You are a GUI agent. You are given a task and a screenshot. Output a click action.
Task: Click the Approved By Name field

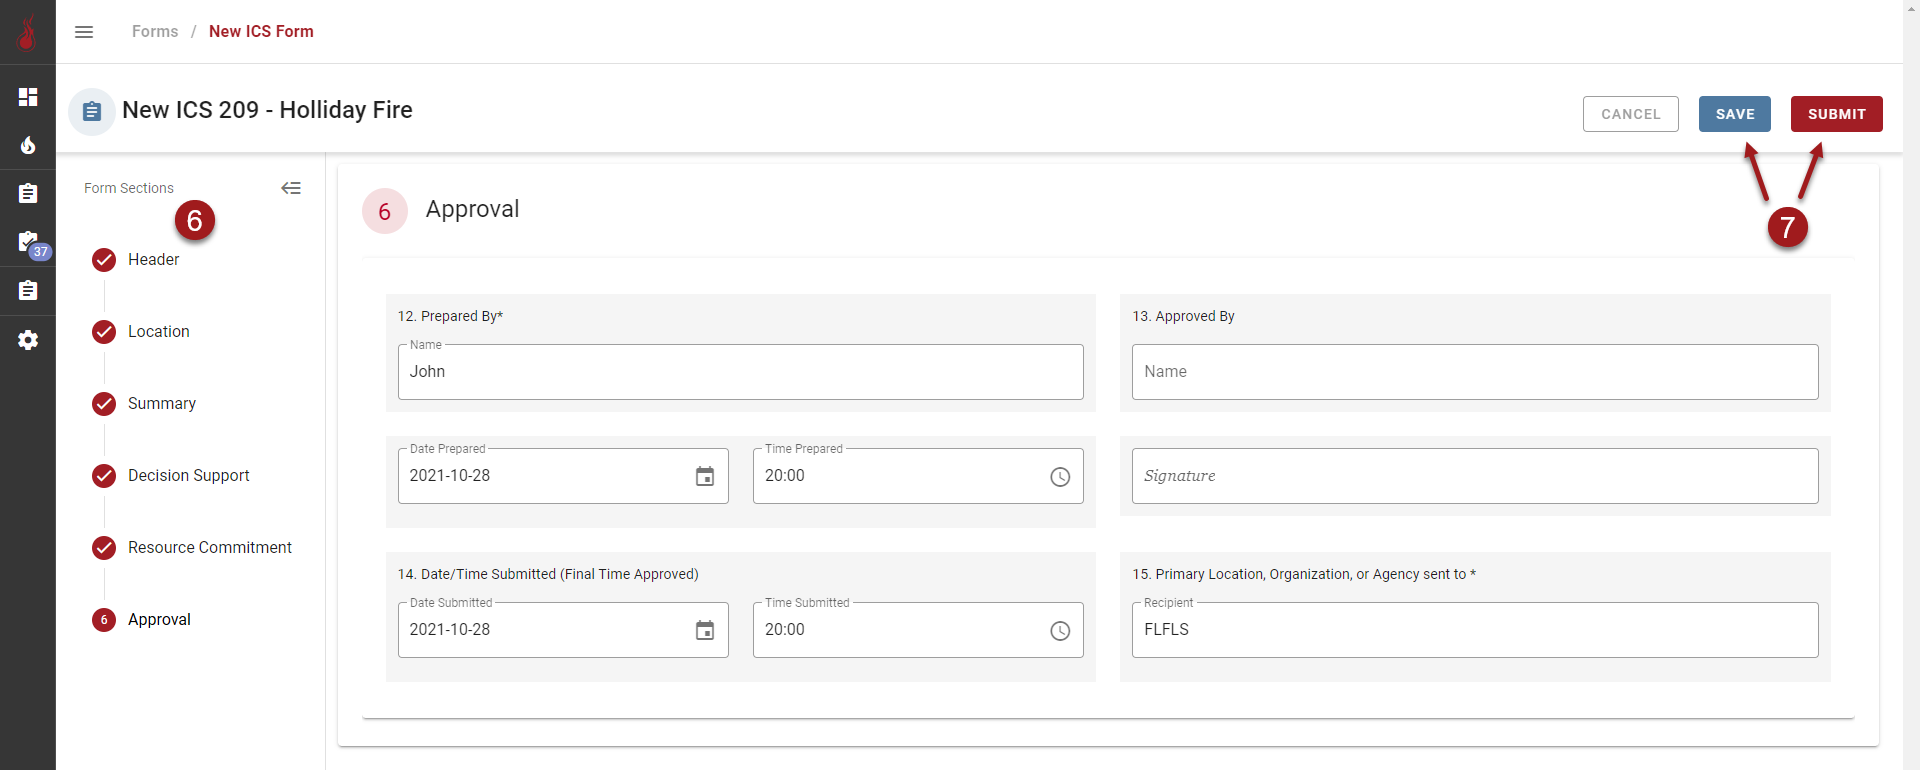(x=1474, y=372)
